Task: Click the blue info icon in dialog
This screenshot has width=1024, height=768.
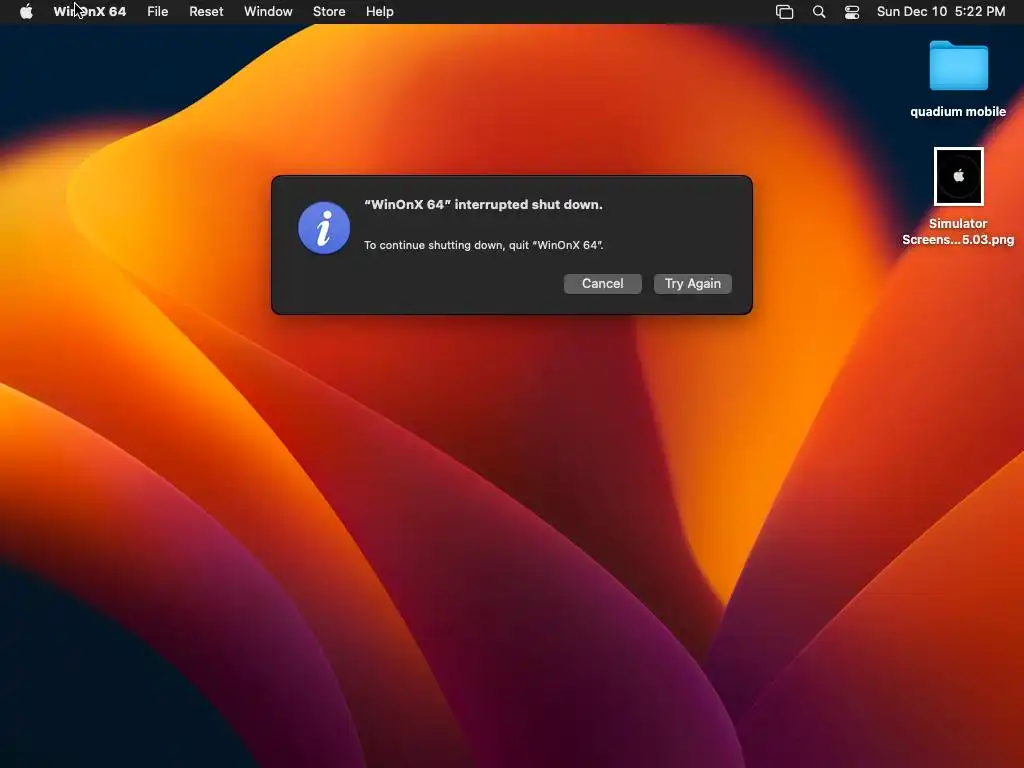Action: click(x=324, y=228)
